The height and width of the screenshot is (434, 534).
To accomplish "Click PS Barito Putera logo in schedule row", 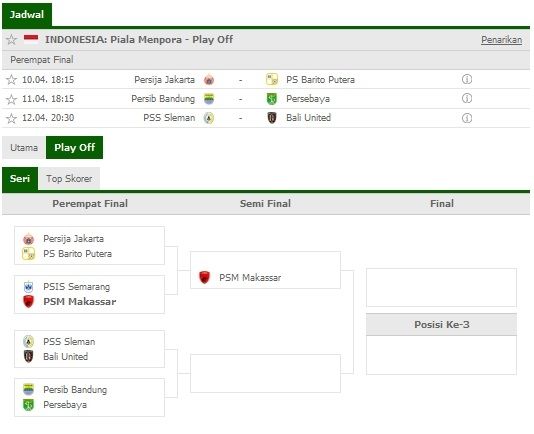I will click(272, 80).
